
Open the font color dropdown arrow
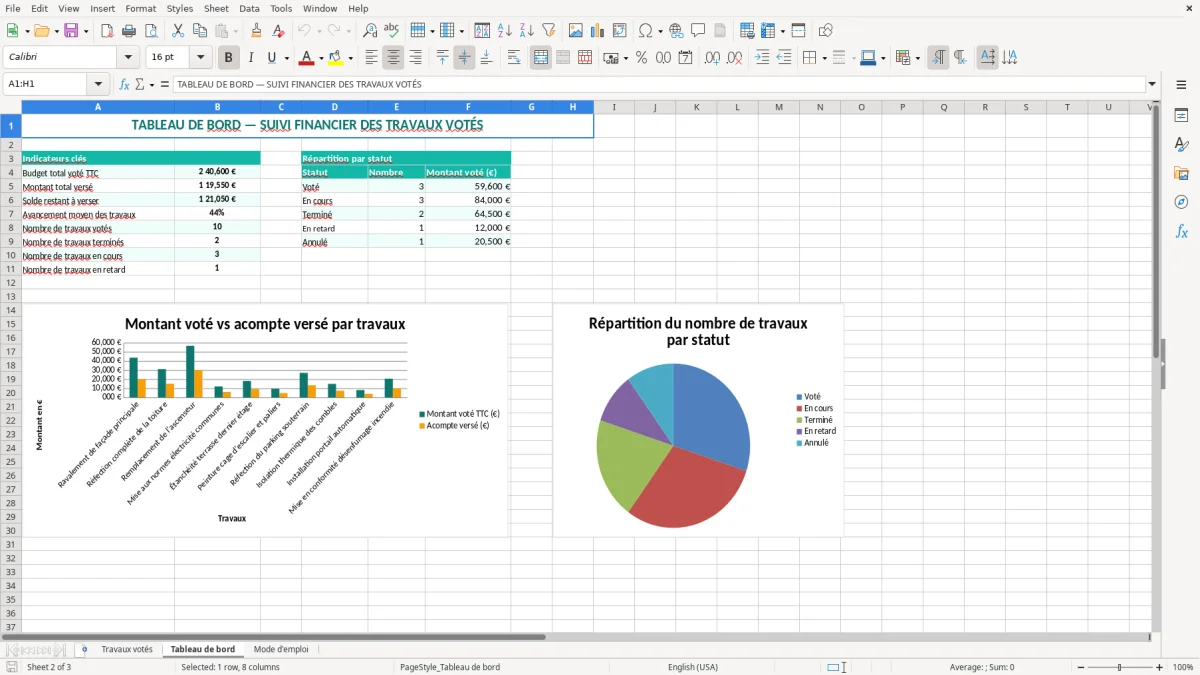(322, 58)
